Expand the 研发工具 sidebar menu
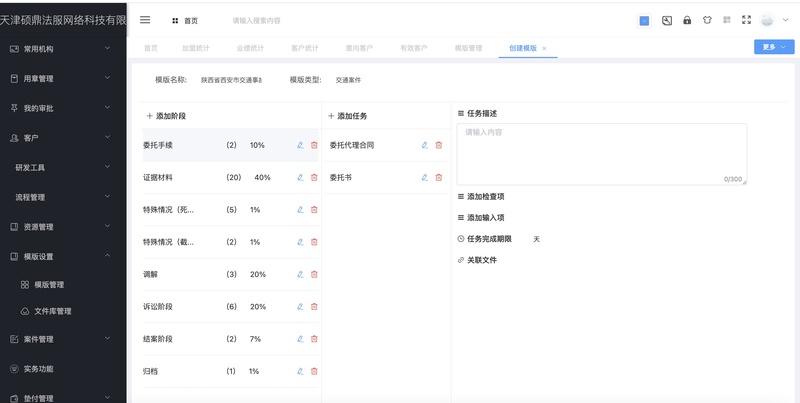Image resolution: width=800 pixels, height=403 pixels. click(63, 167)
